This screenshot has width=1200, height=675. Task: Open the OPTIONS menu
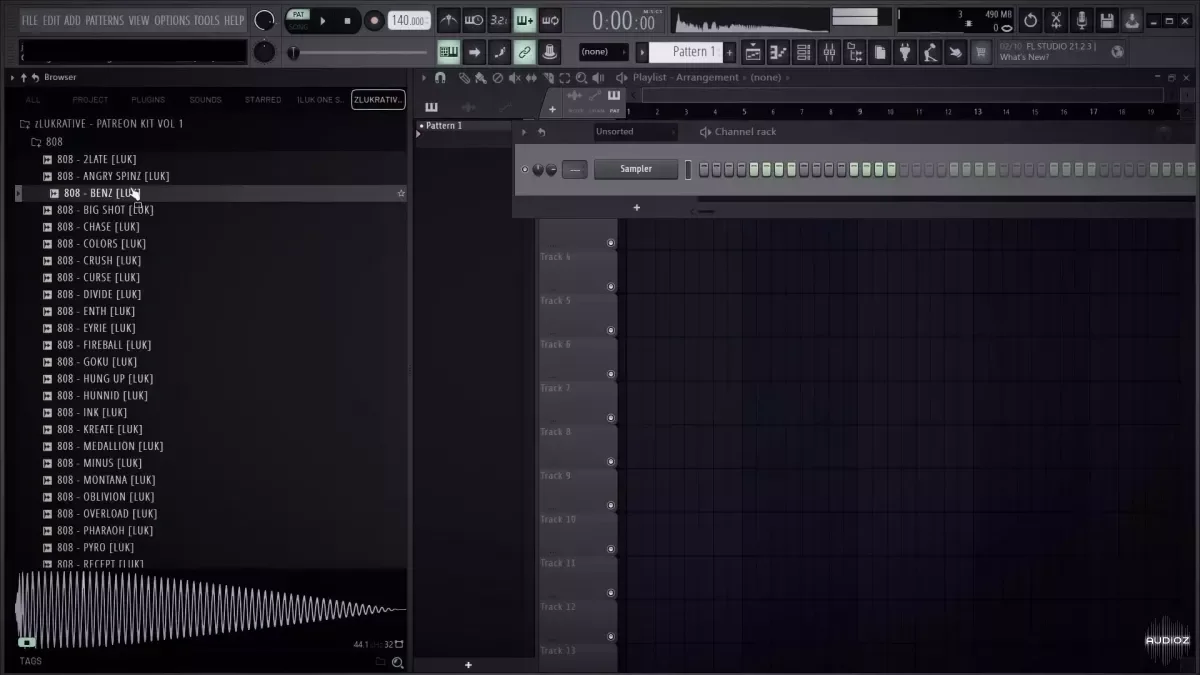172,20
